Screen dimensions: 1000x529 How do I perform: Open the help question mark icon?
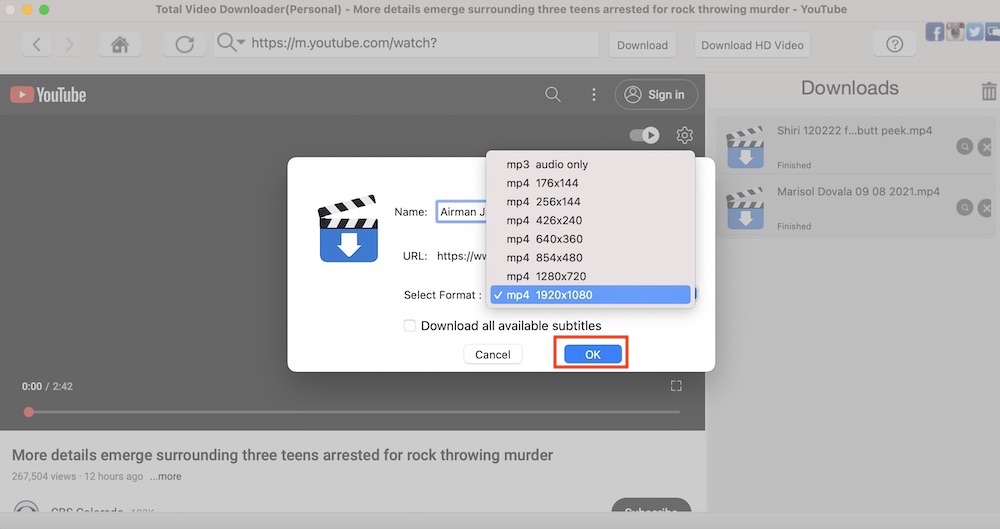894,44
